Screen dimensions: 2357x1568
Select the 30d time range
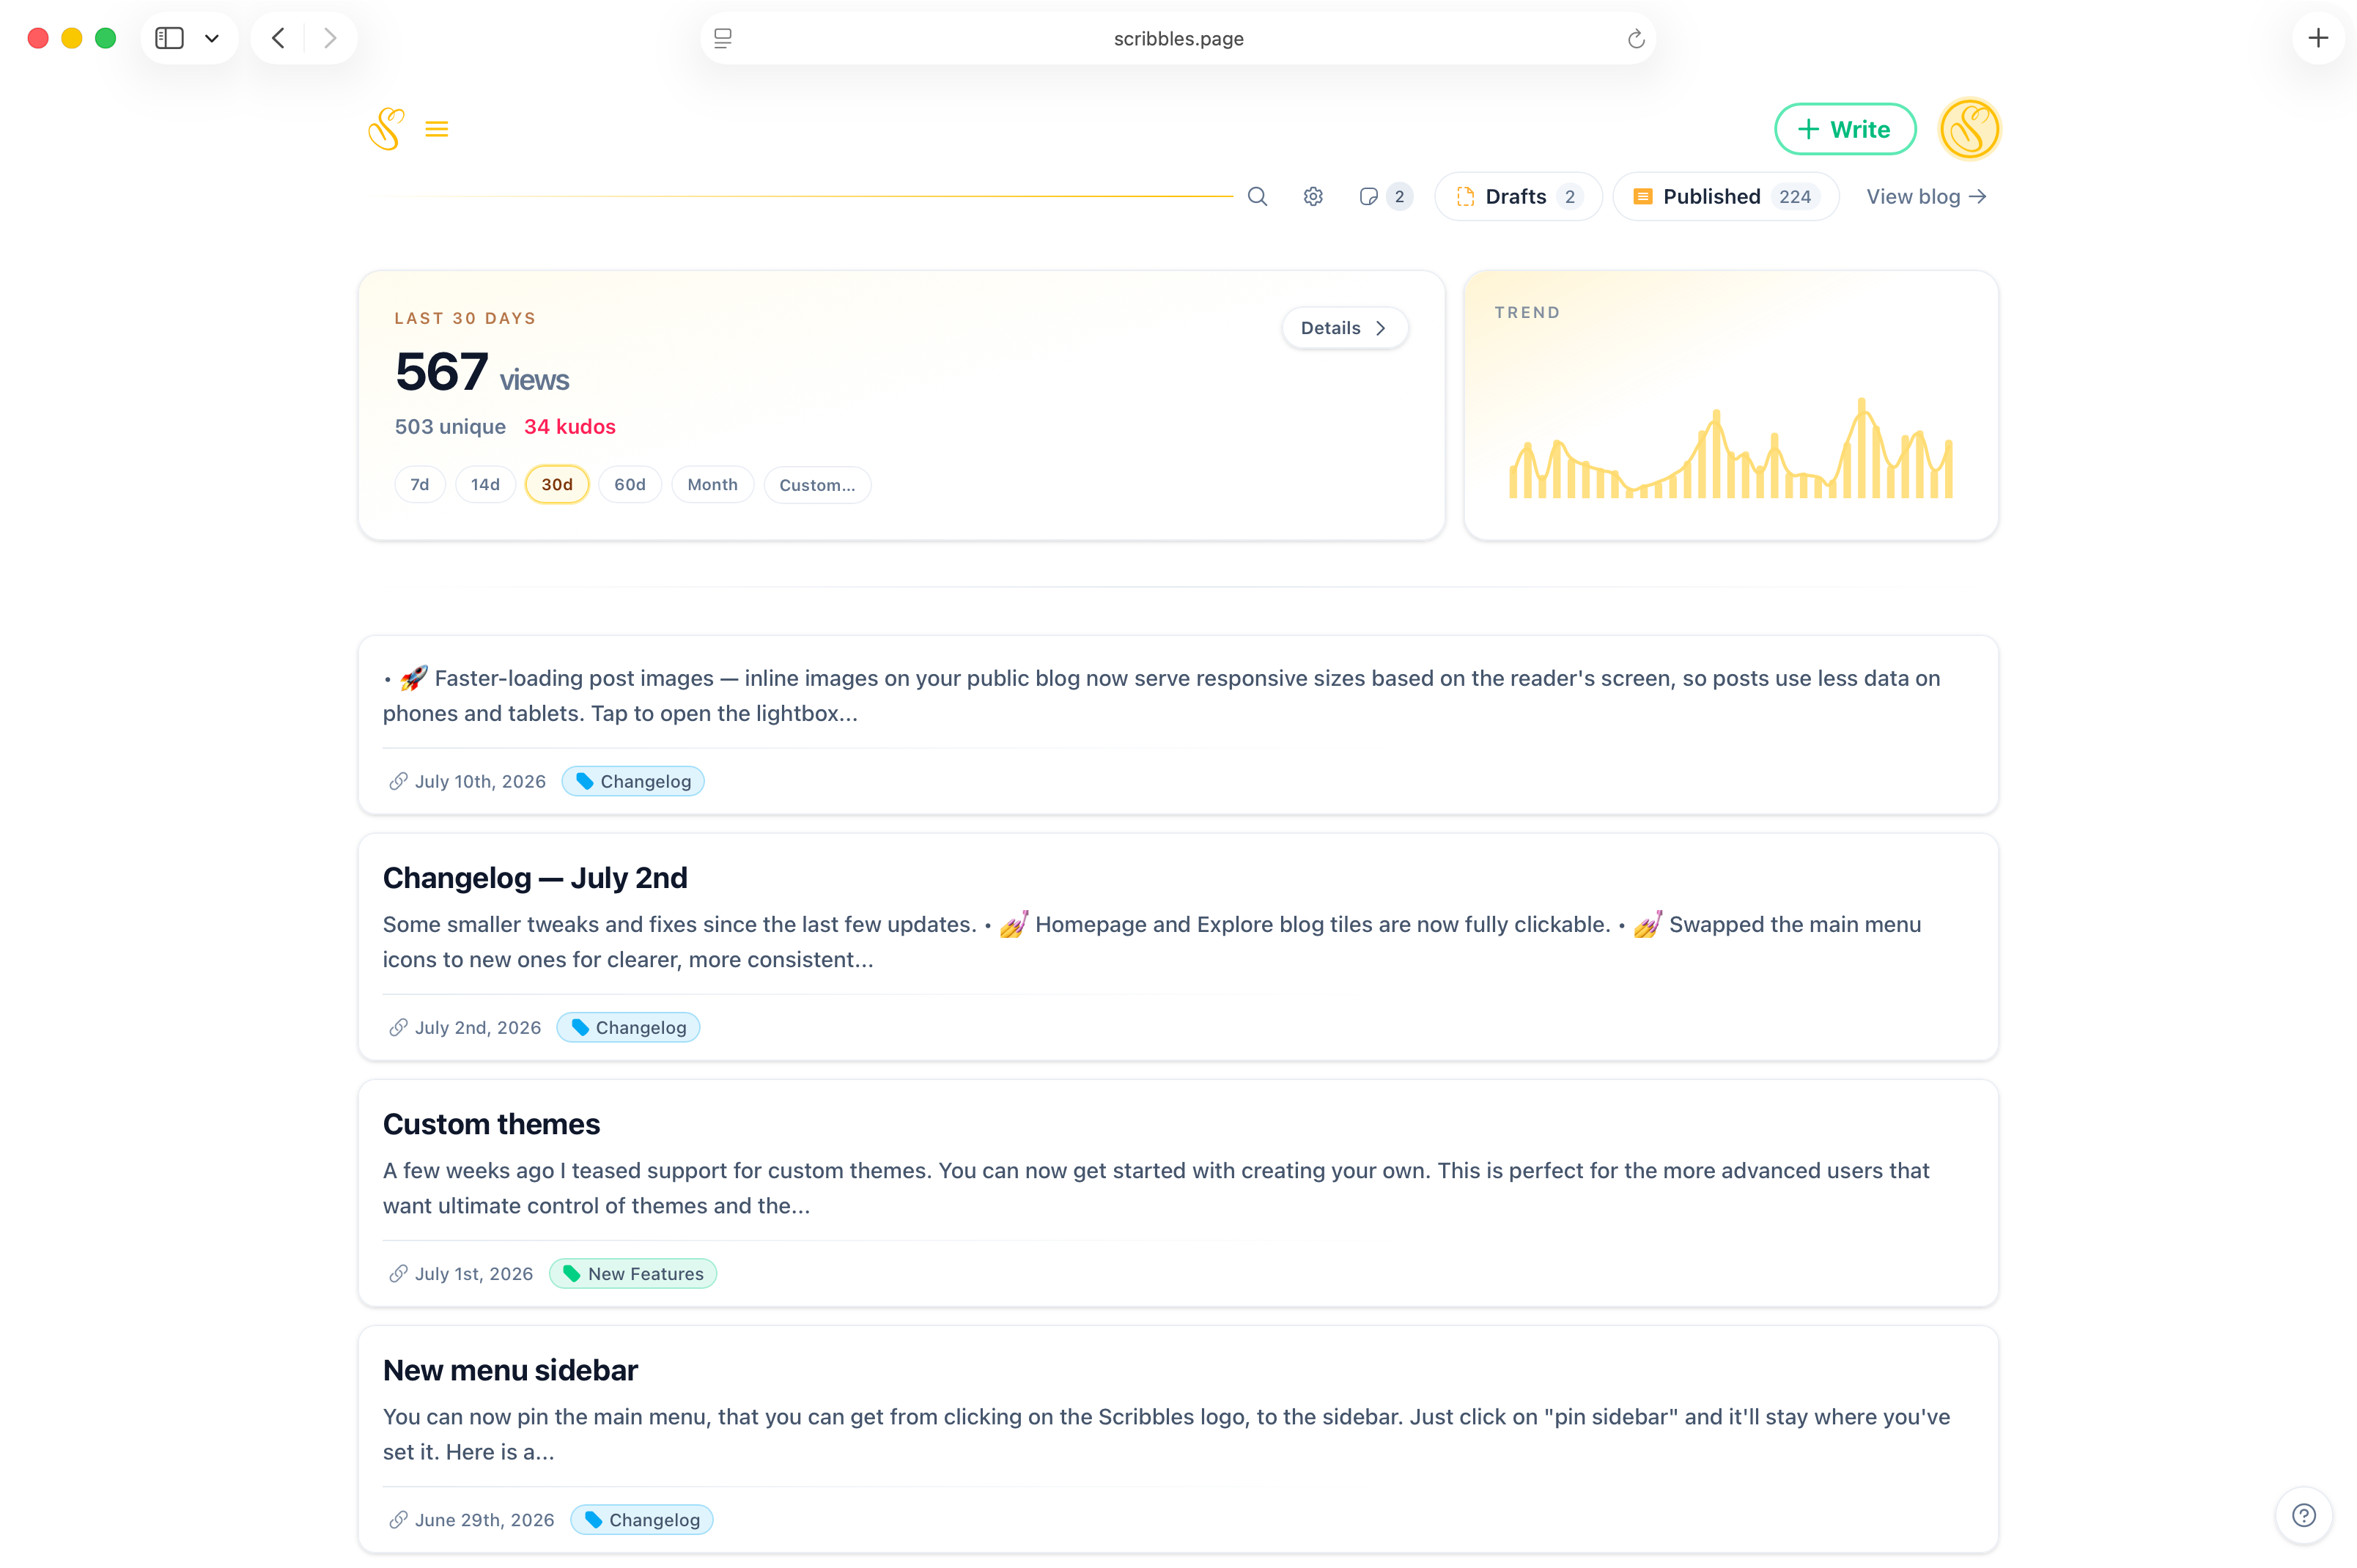pyautogui.click(x=557, y=485)
